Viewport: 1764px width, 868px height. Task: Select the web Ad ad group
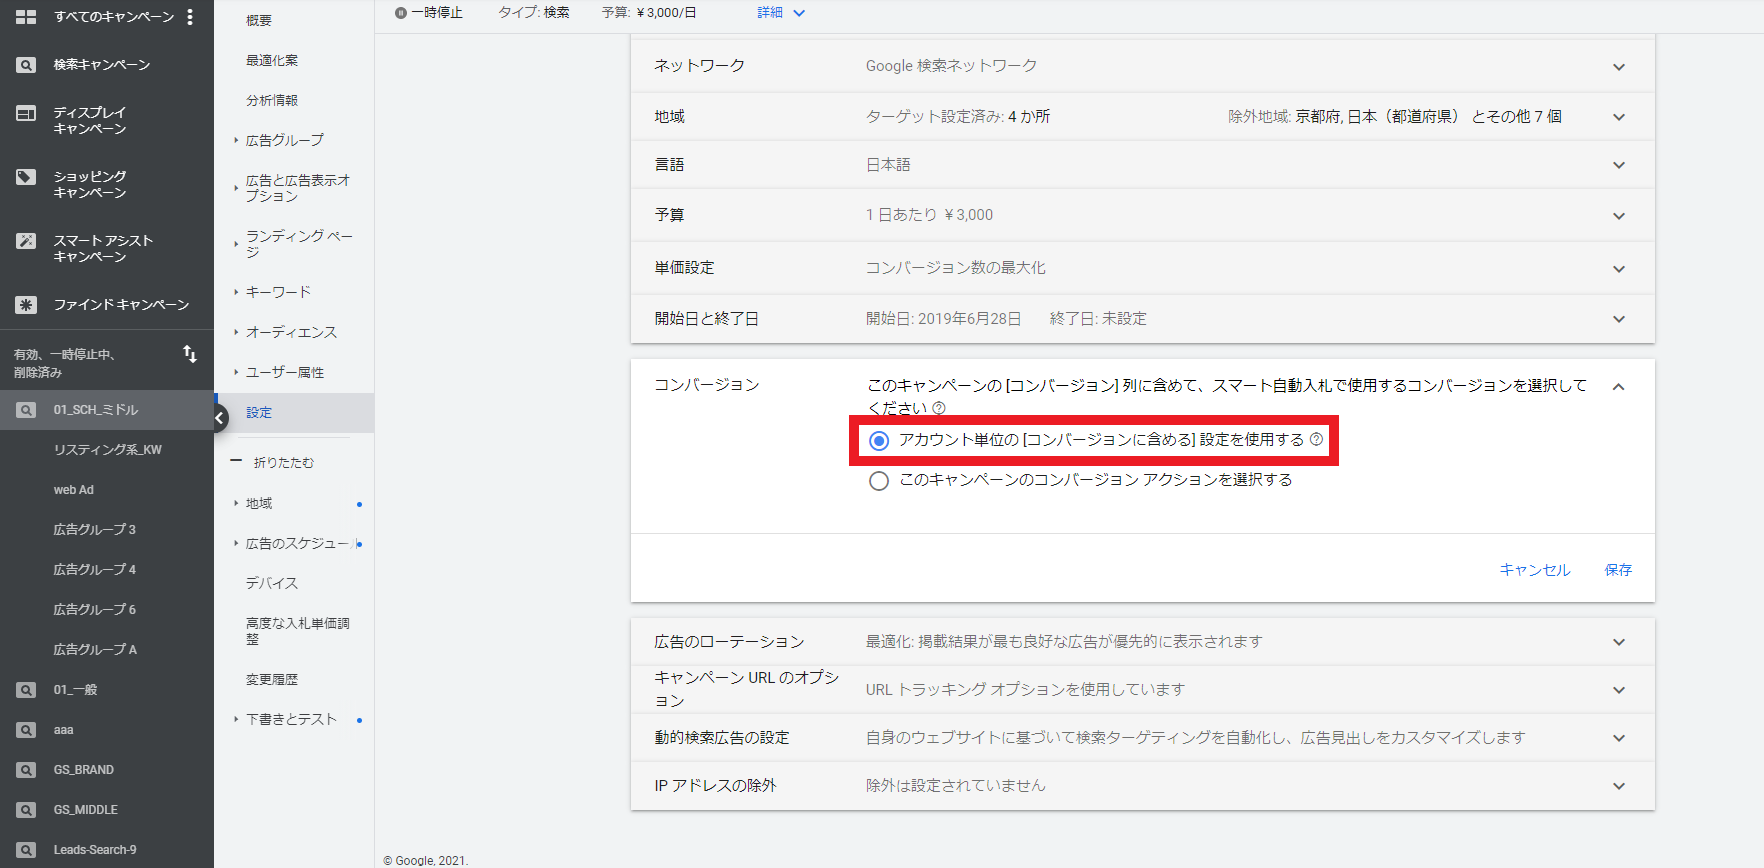point(73,490)
